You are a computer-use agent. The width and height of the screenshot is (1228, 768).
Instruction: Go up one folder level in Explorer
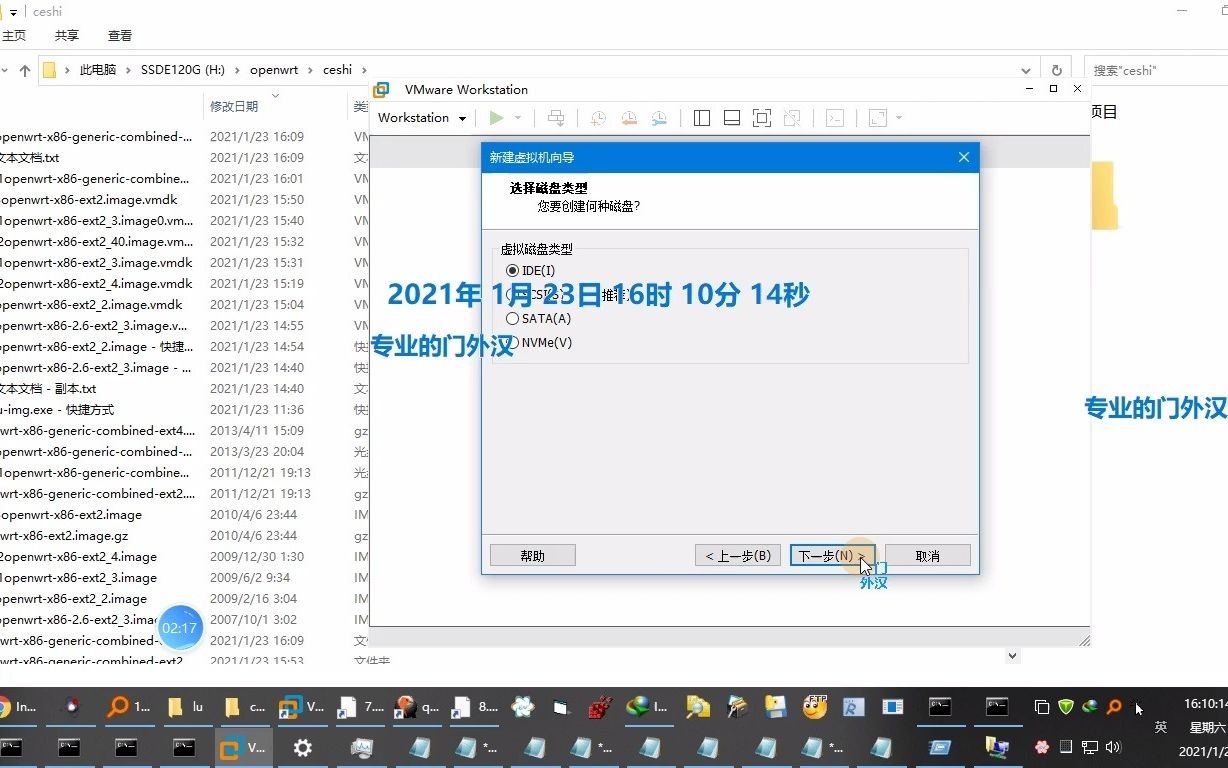coord(25,71)
